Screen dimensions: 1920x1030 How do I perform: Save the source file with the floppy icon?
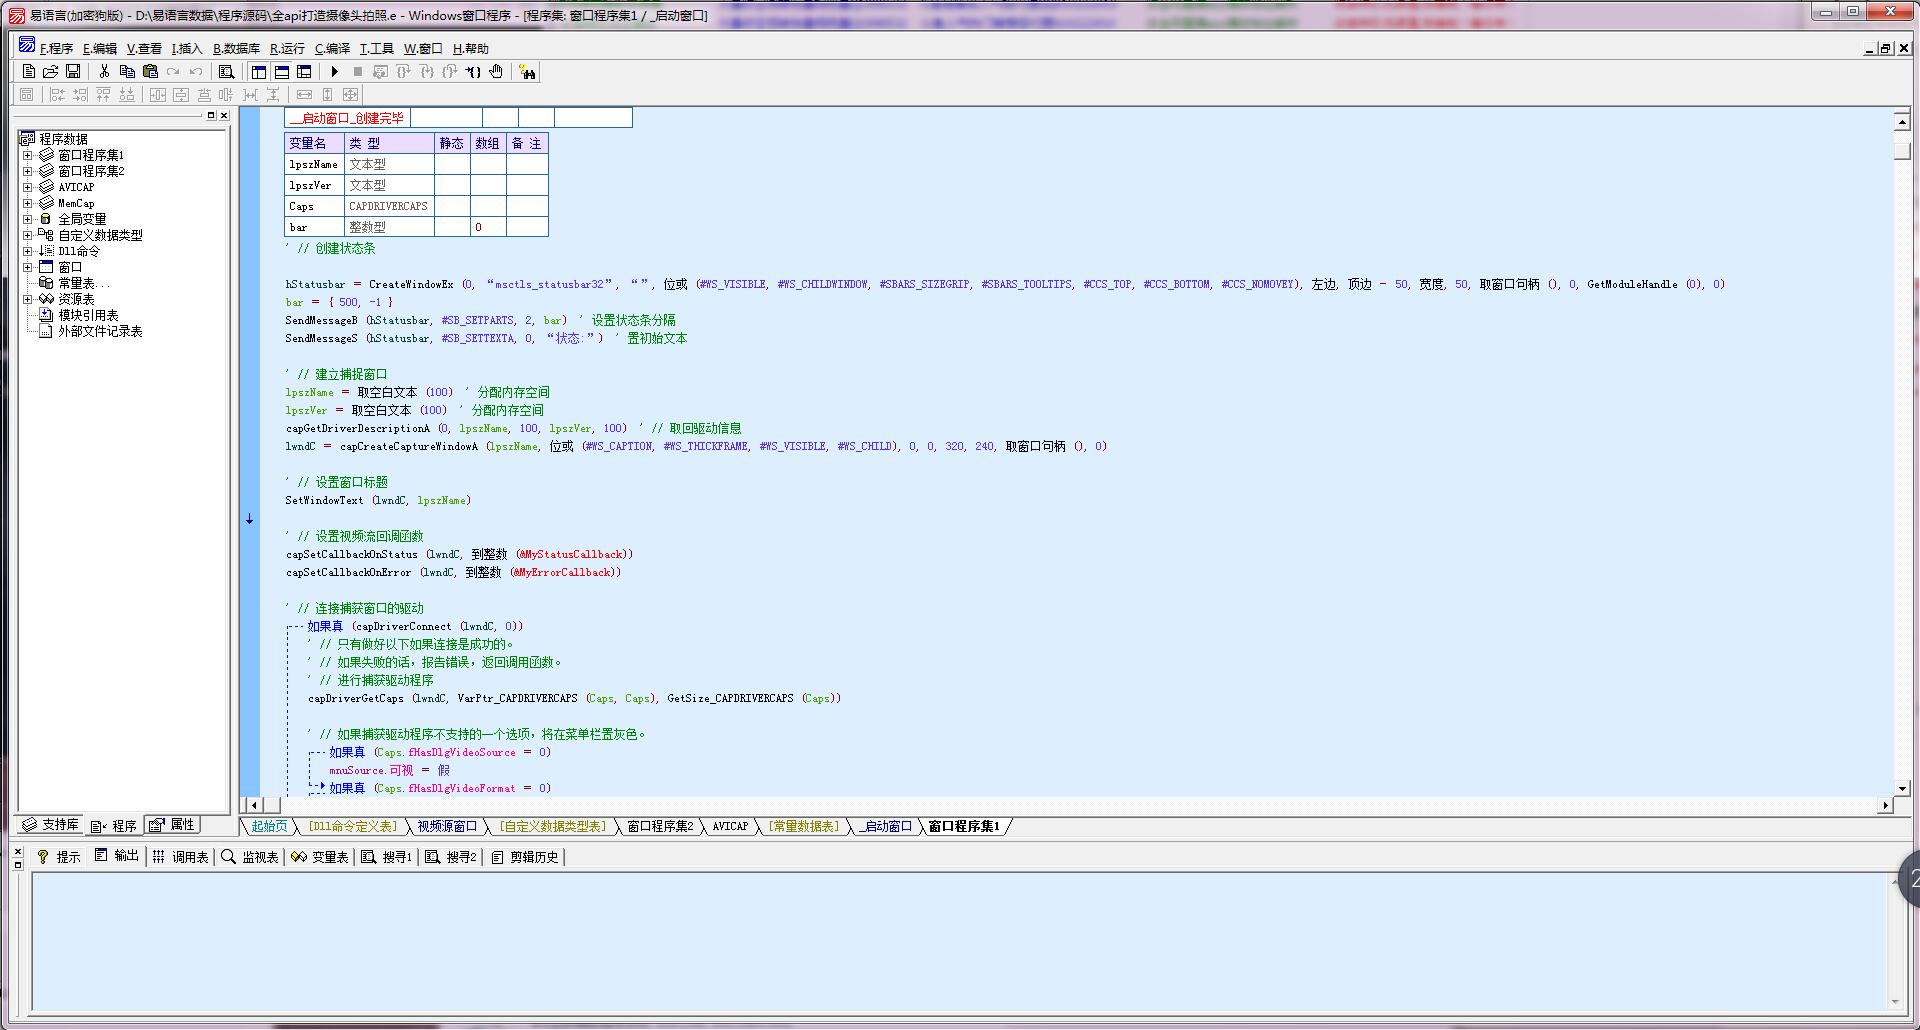(73, 72)
